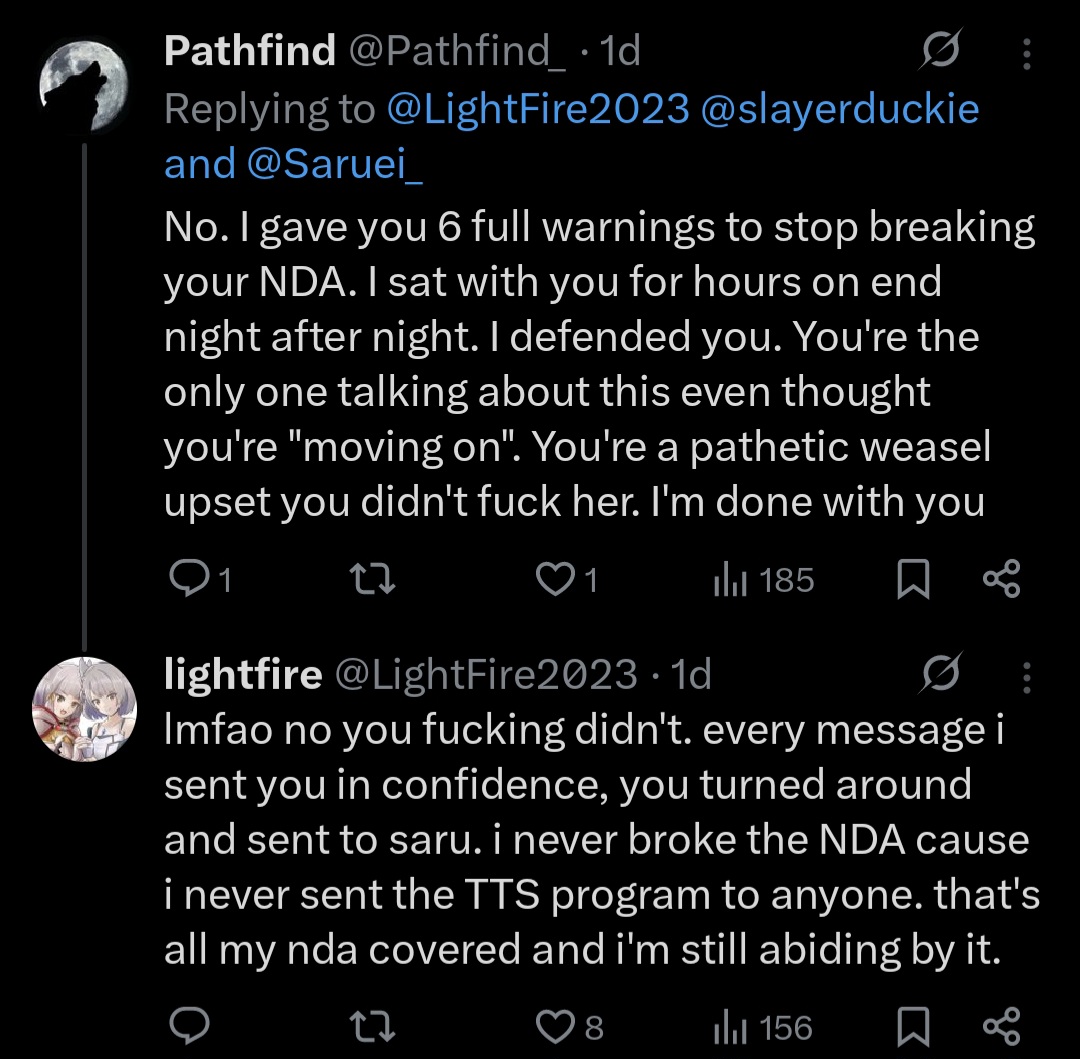The width and height of the screenshot is (1080, 1059).
Task: Open Grok icon on Pathfind's tweet
Action: (x=942, y=50)
